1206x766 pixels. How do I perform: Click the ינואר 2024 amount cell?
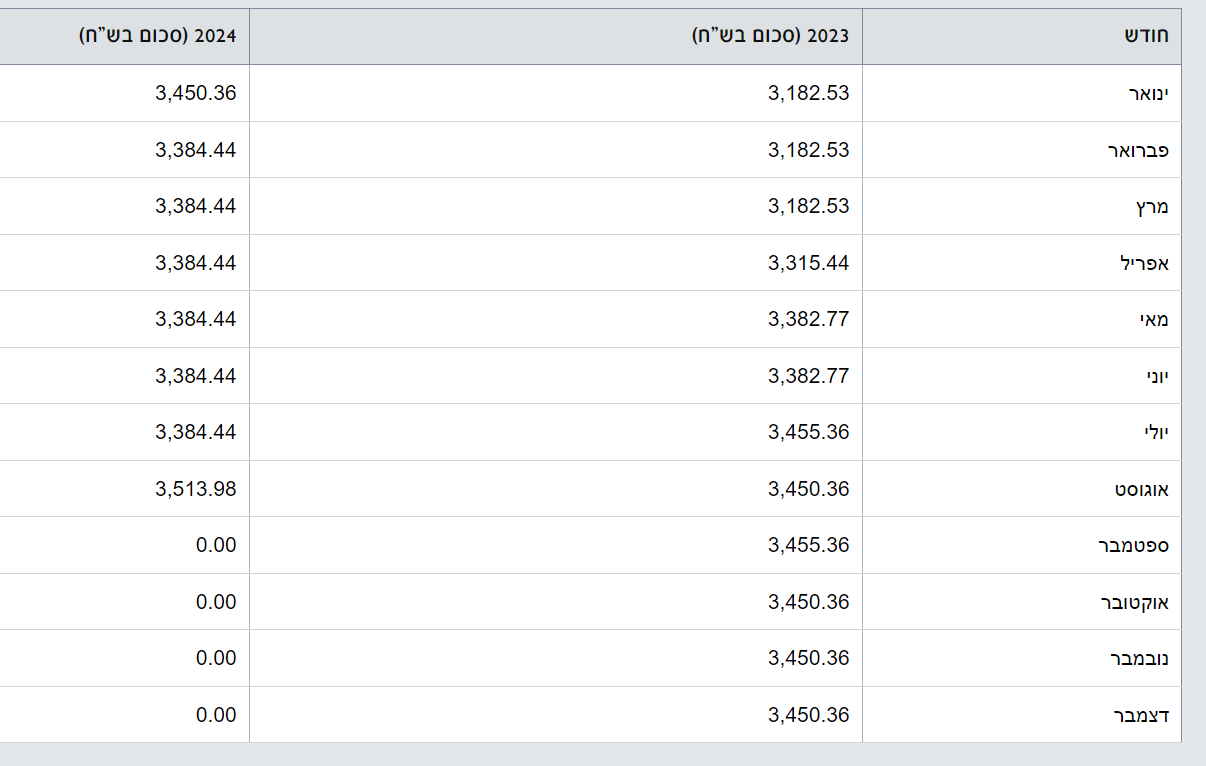pyautogui.click(x=196, y=94)
